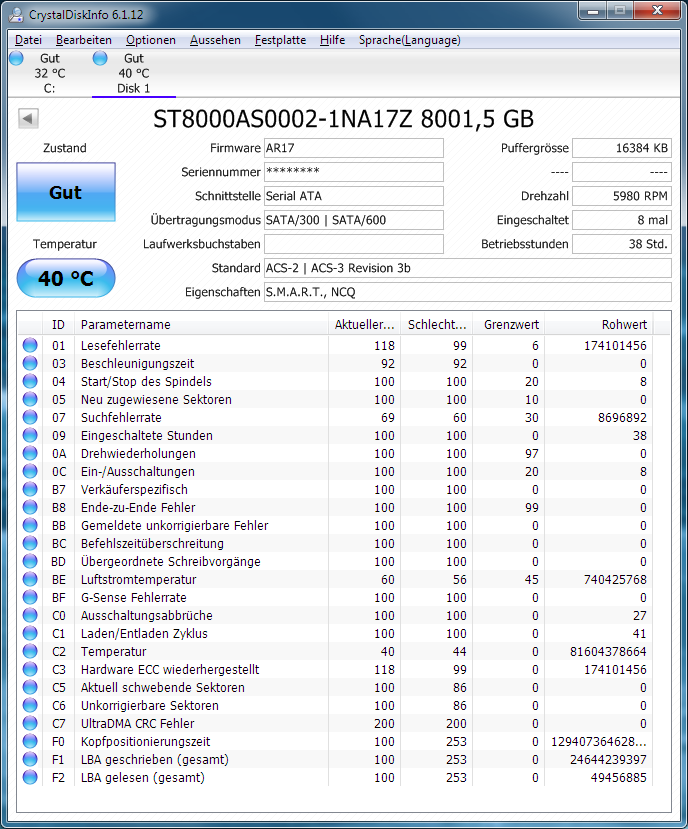Click status orb for Verkäuferspezifisch row
Image resolution: width=688 pixels, height=829 pixels.
click(x=30, y=489)
